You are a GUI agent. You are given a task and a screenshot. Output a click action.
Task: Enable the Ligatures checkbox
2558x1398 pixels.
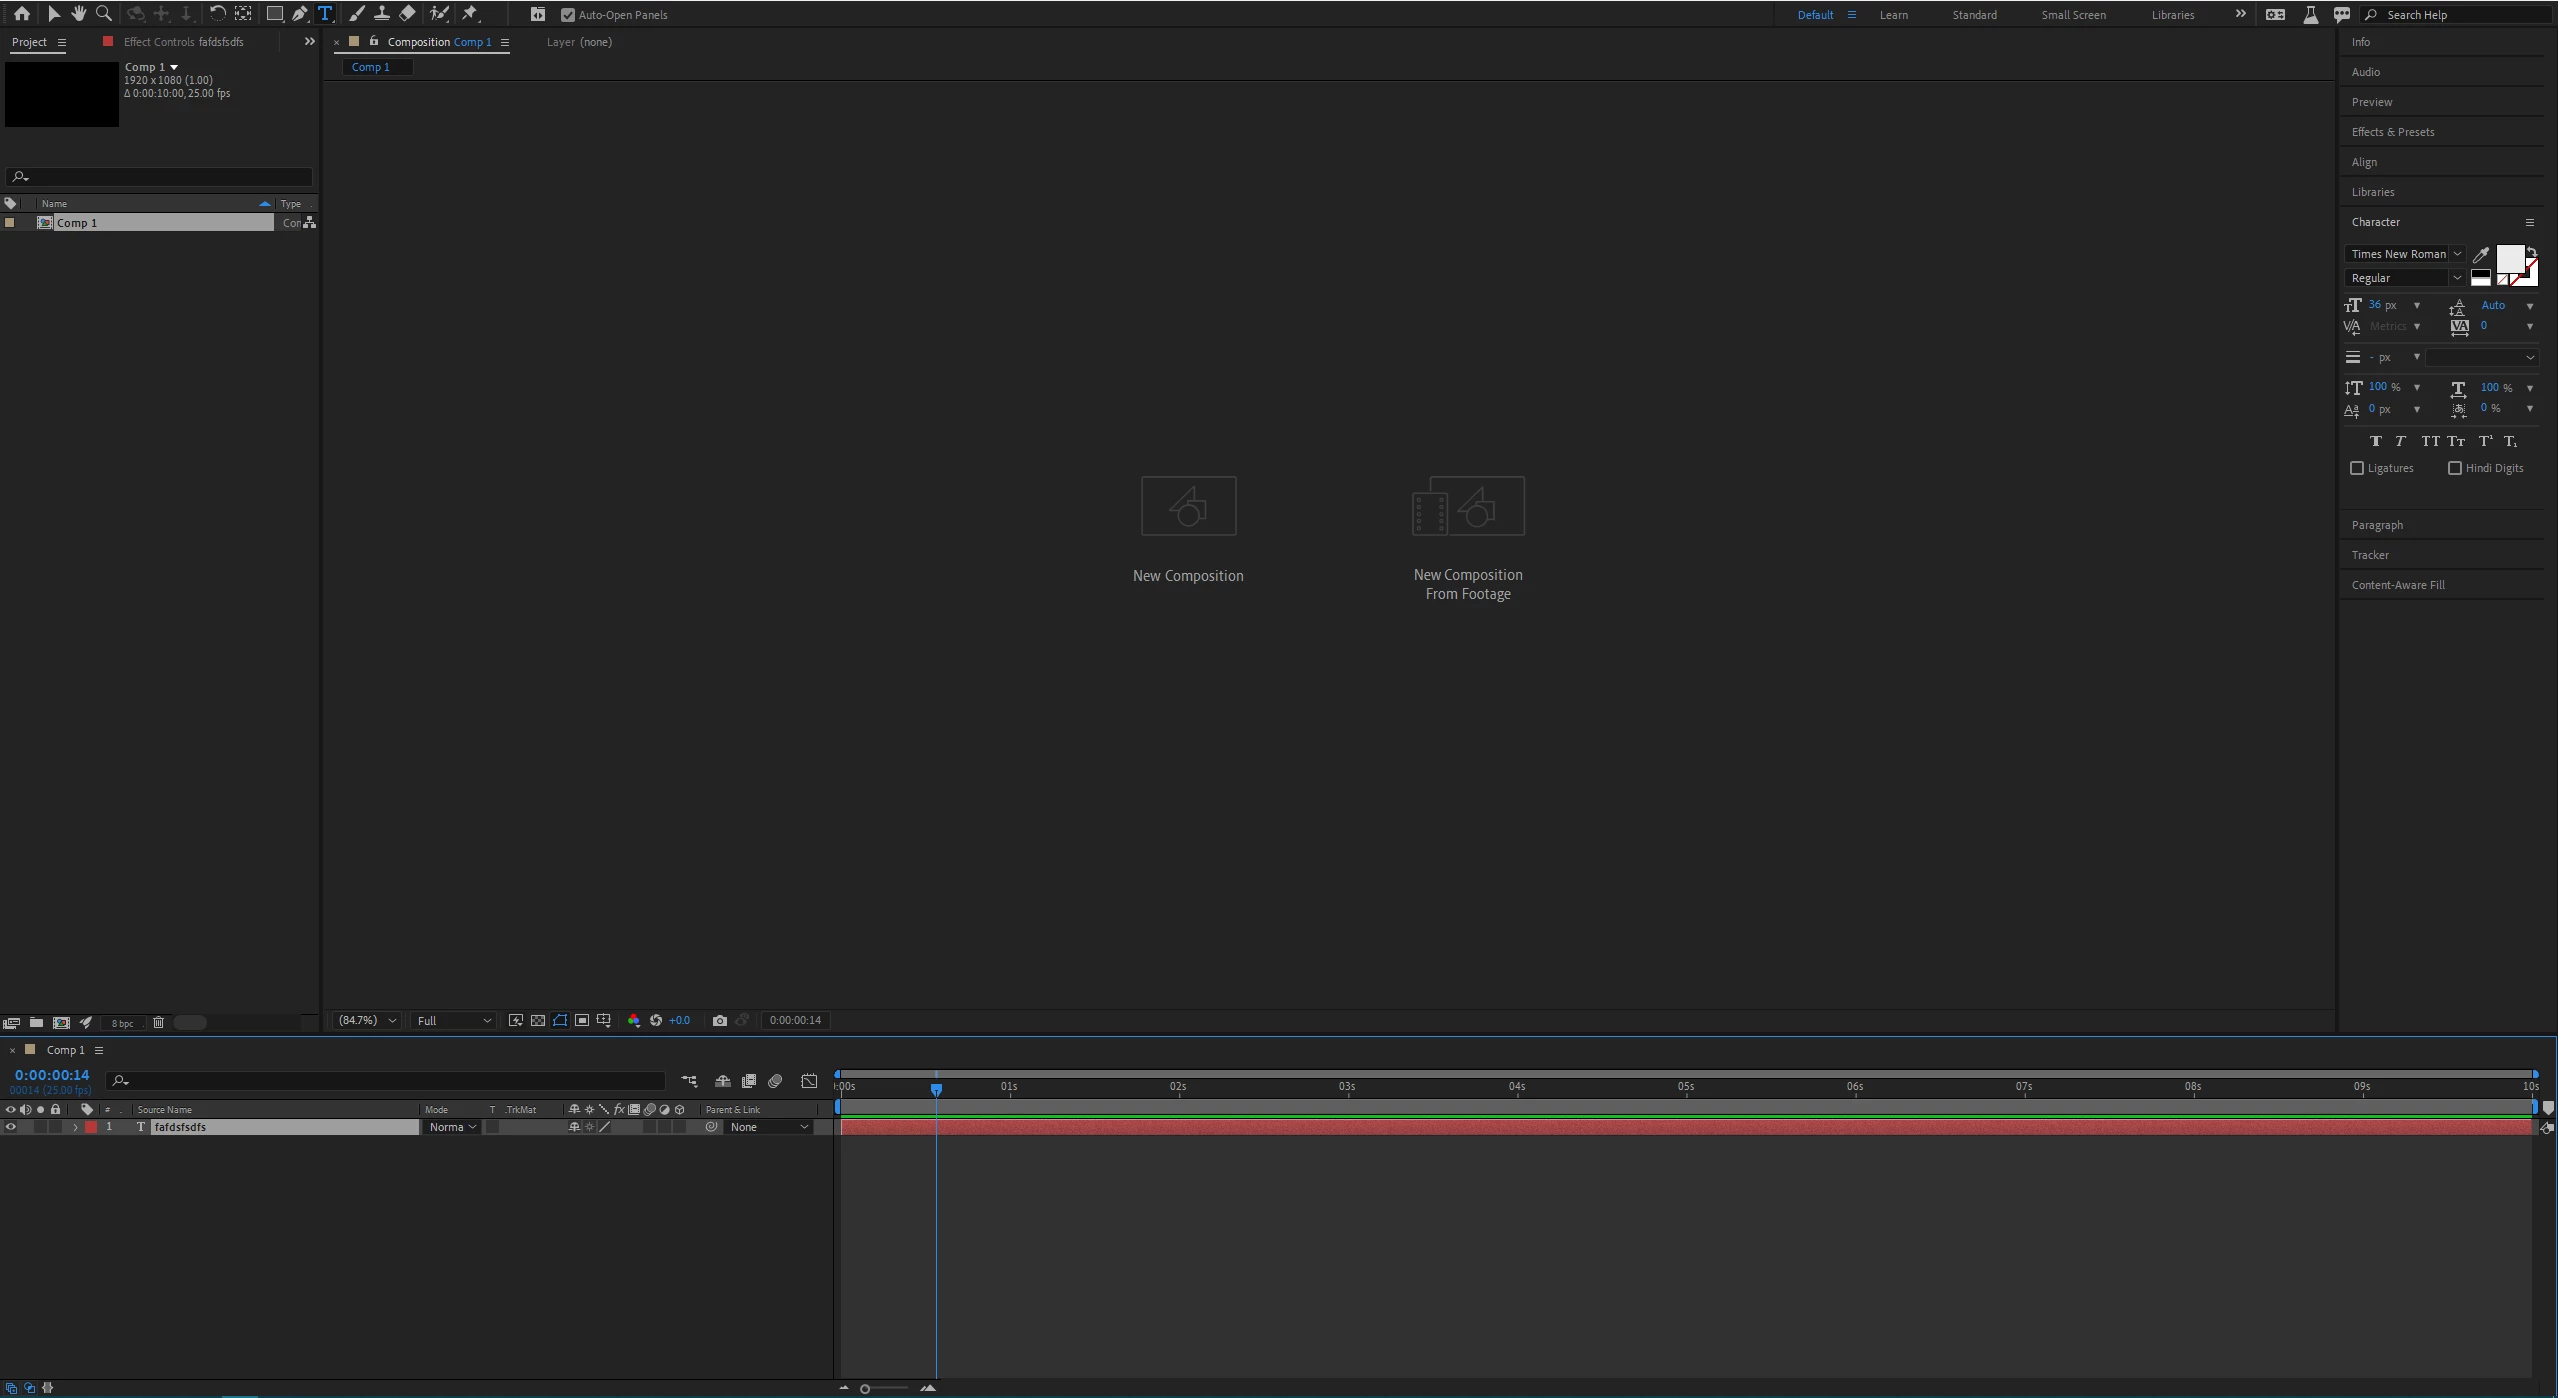click(2356, 468)
